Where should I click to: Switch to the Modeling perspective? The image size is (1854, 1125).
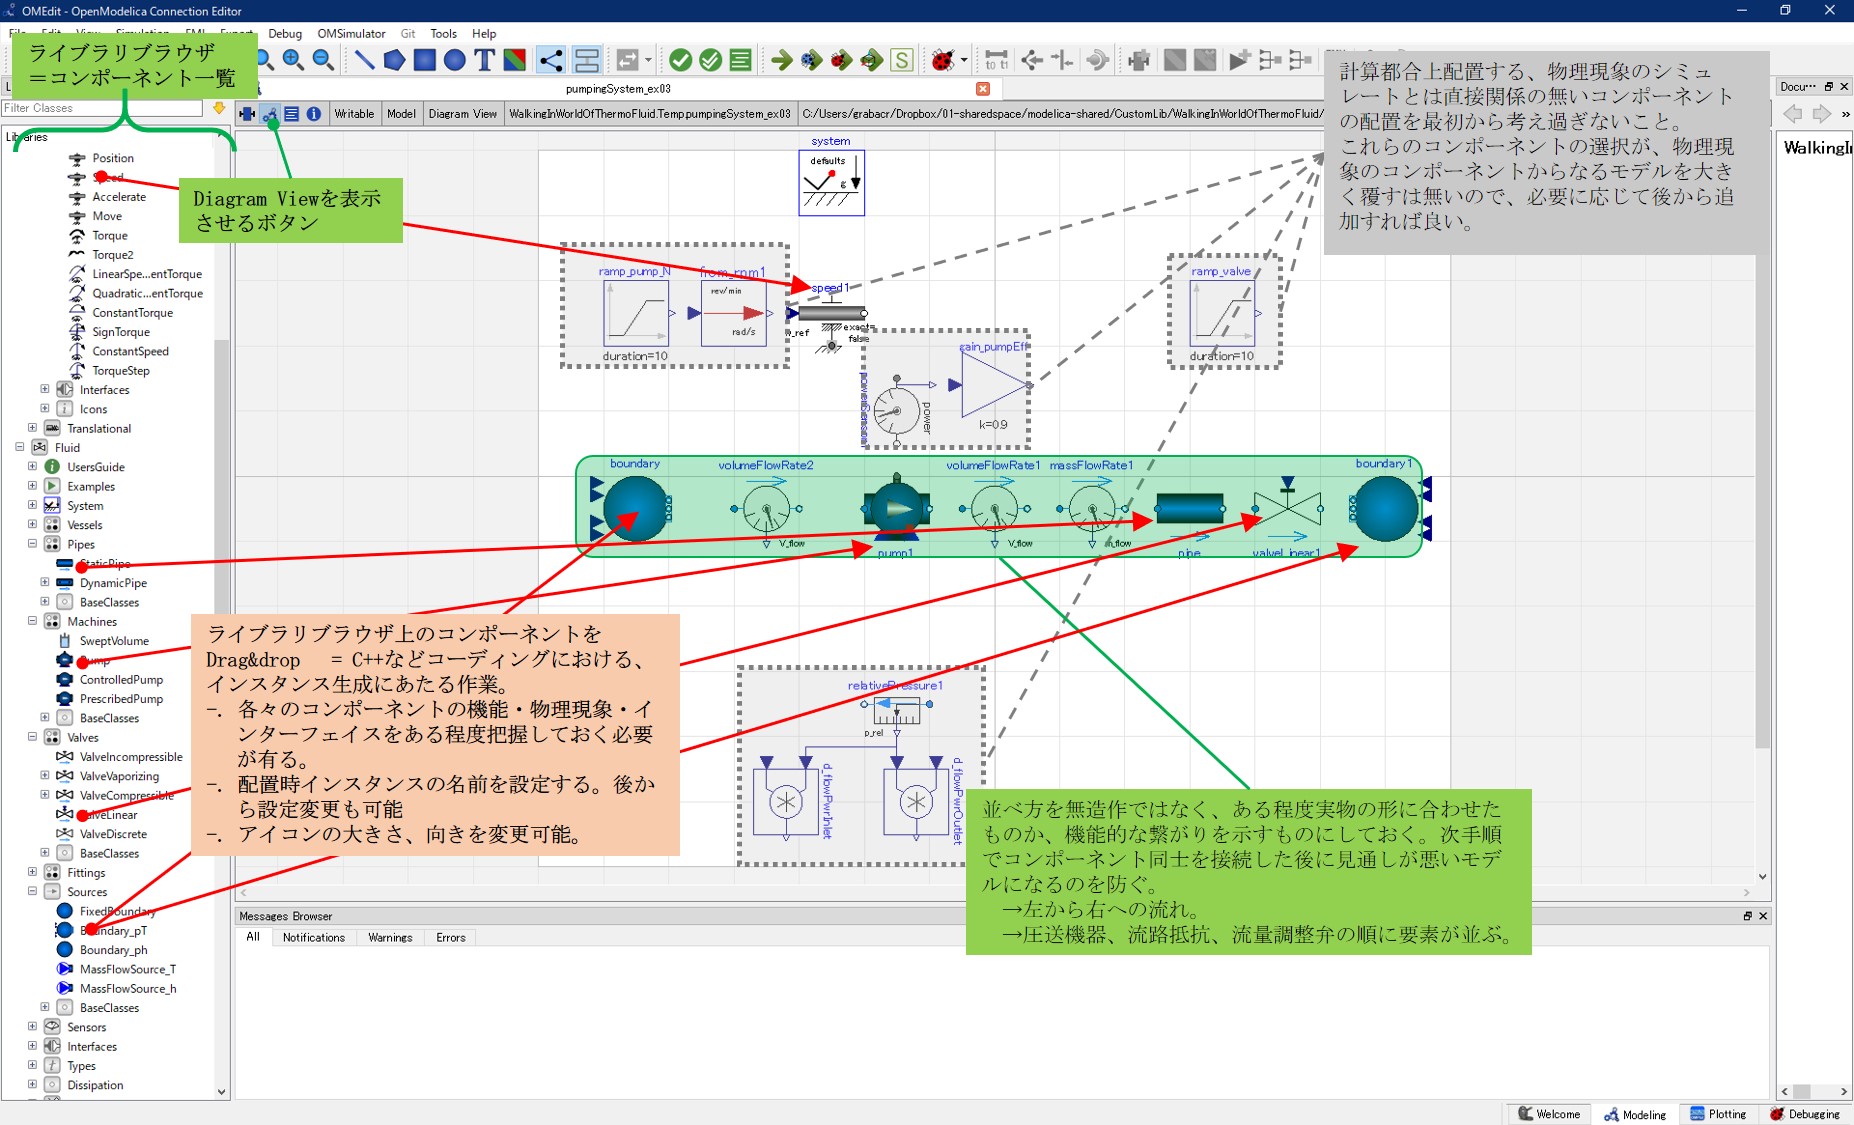tap(1635, 1114)
